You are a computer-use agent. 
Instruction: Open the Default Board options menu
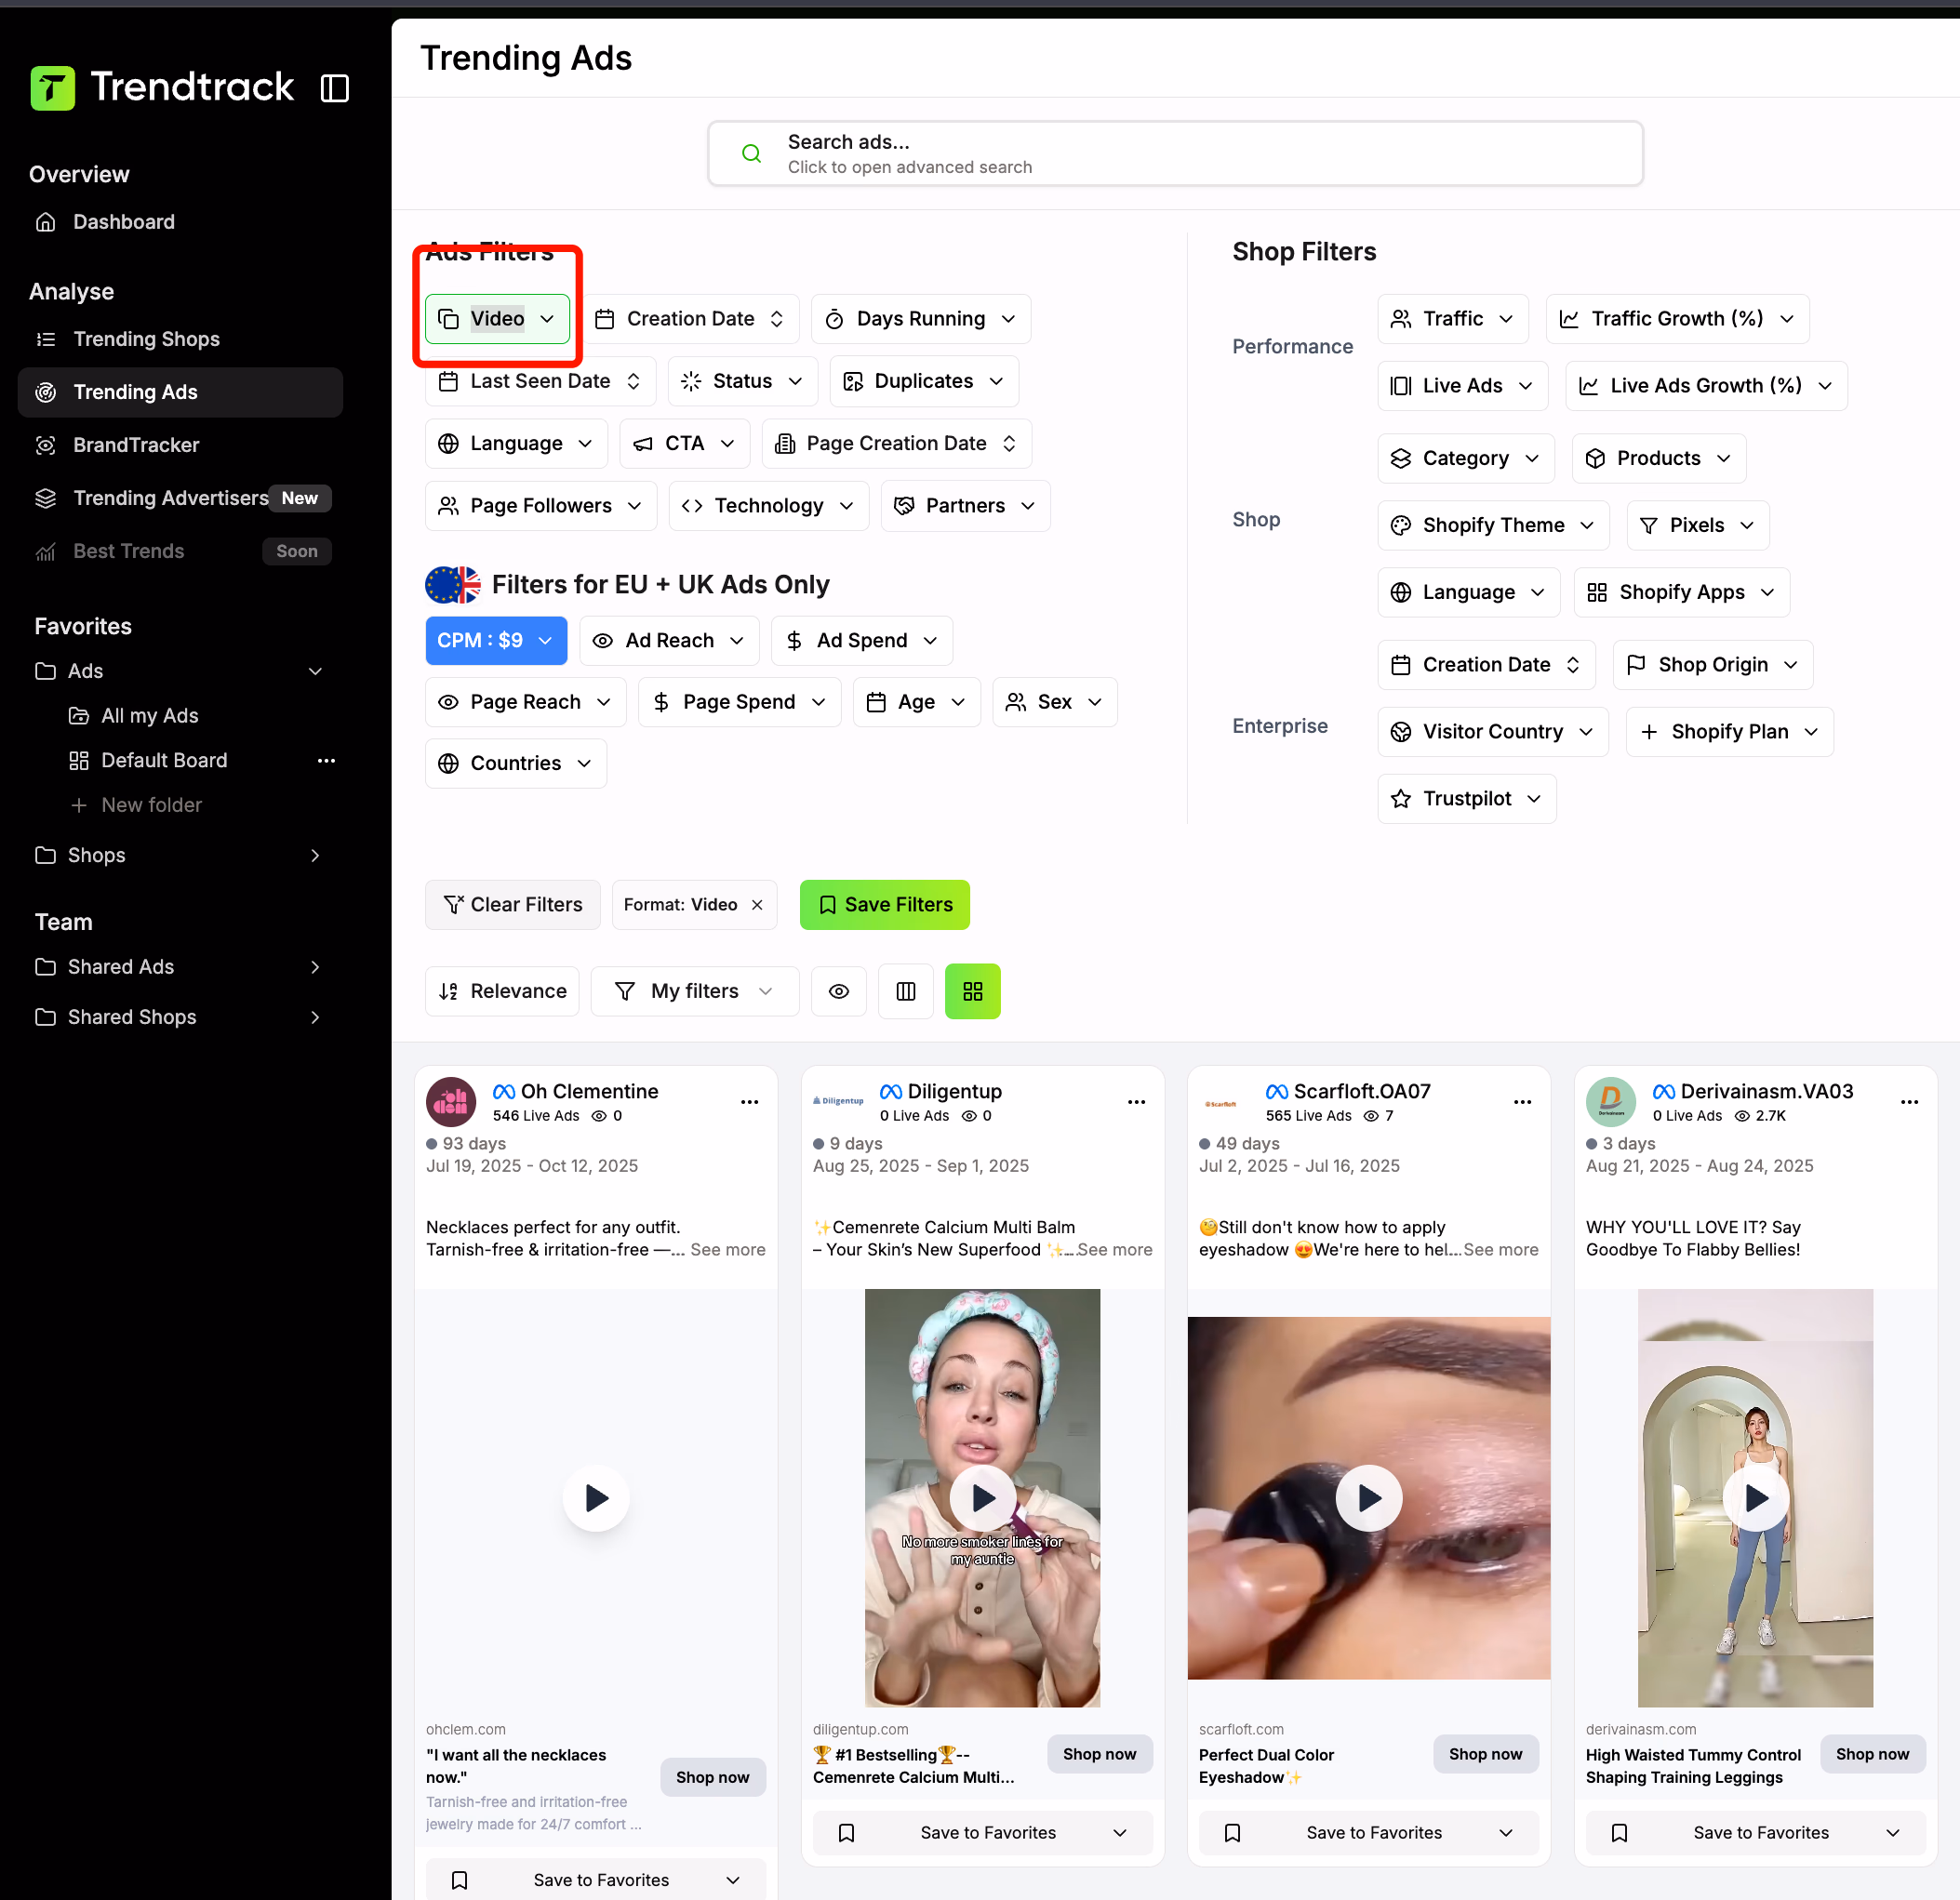[x=326, y=760]
